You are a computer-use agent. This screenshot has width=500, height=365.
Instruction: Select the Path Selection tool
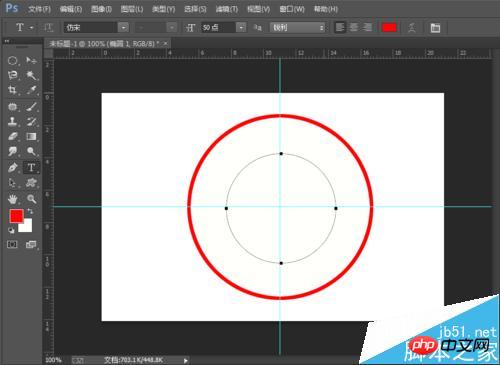coord(12,183)
